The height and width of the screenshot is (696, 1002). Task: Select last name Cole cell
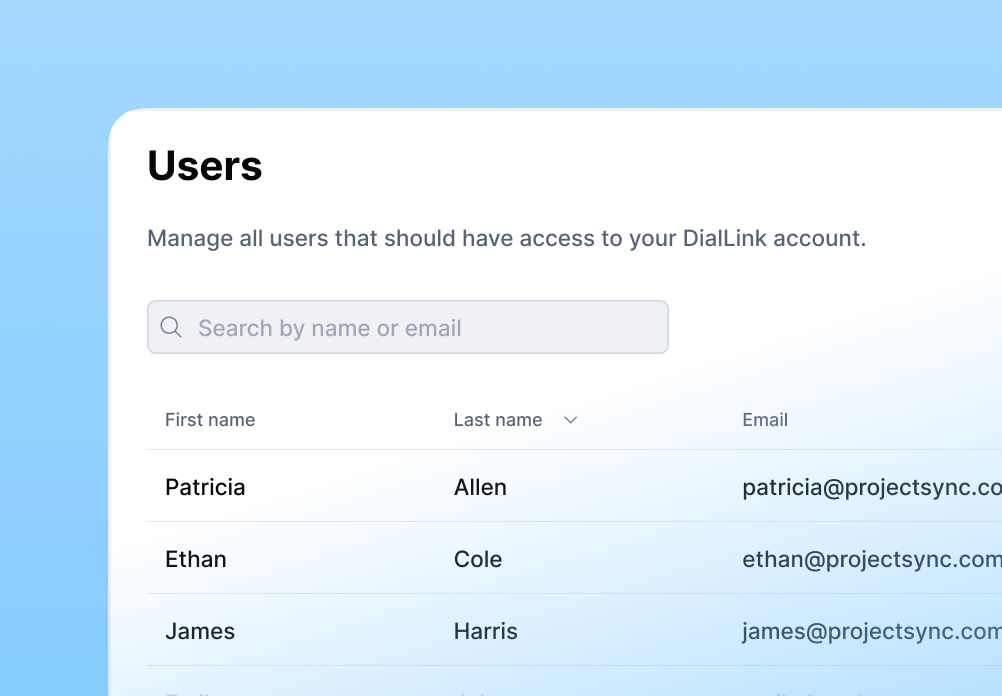(478, 559)
